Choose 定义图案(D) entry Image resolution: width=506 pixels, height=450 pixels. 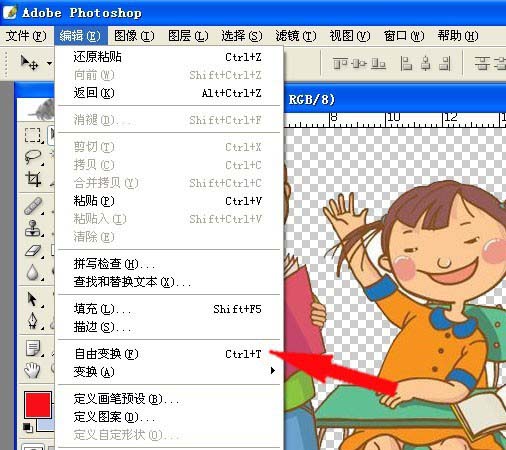coord(169,417)
